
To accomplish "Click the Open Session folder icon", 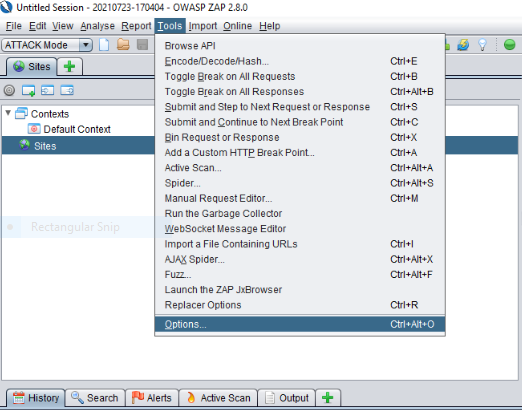I will point(123,44).
